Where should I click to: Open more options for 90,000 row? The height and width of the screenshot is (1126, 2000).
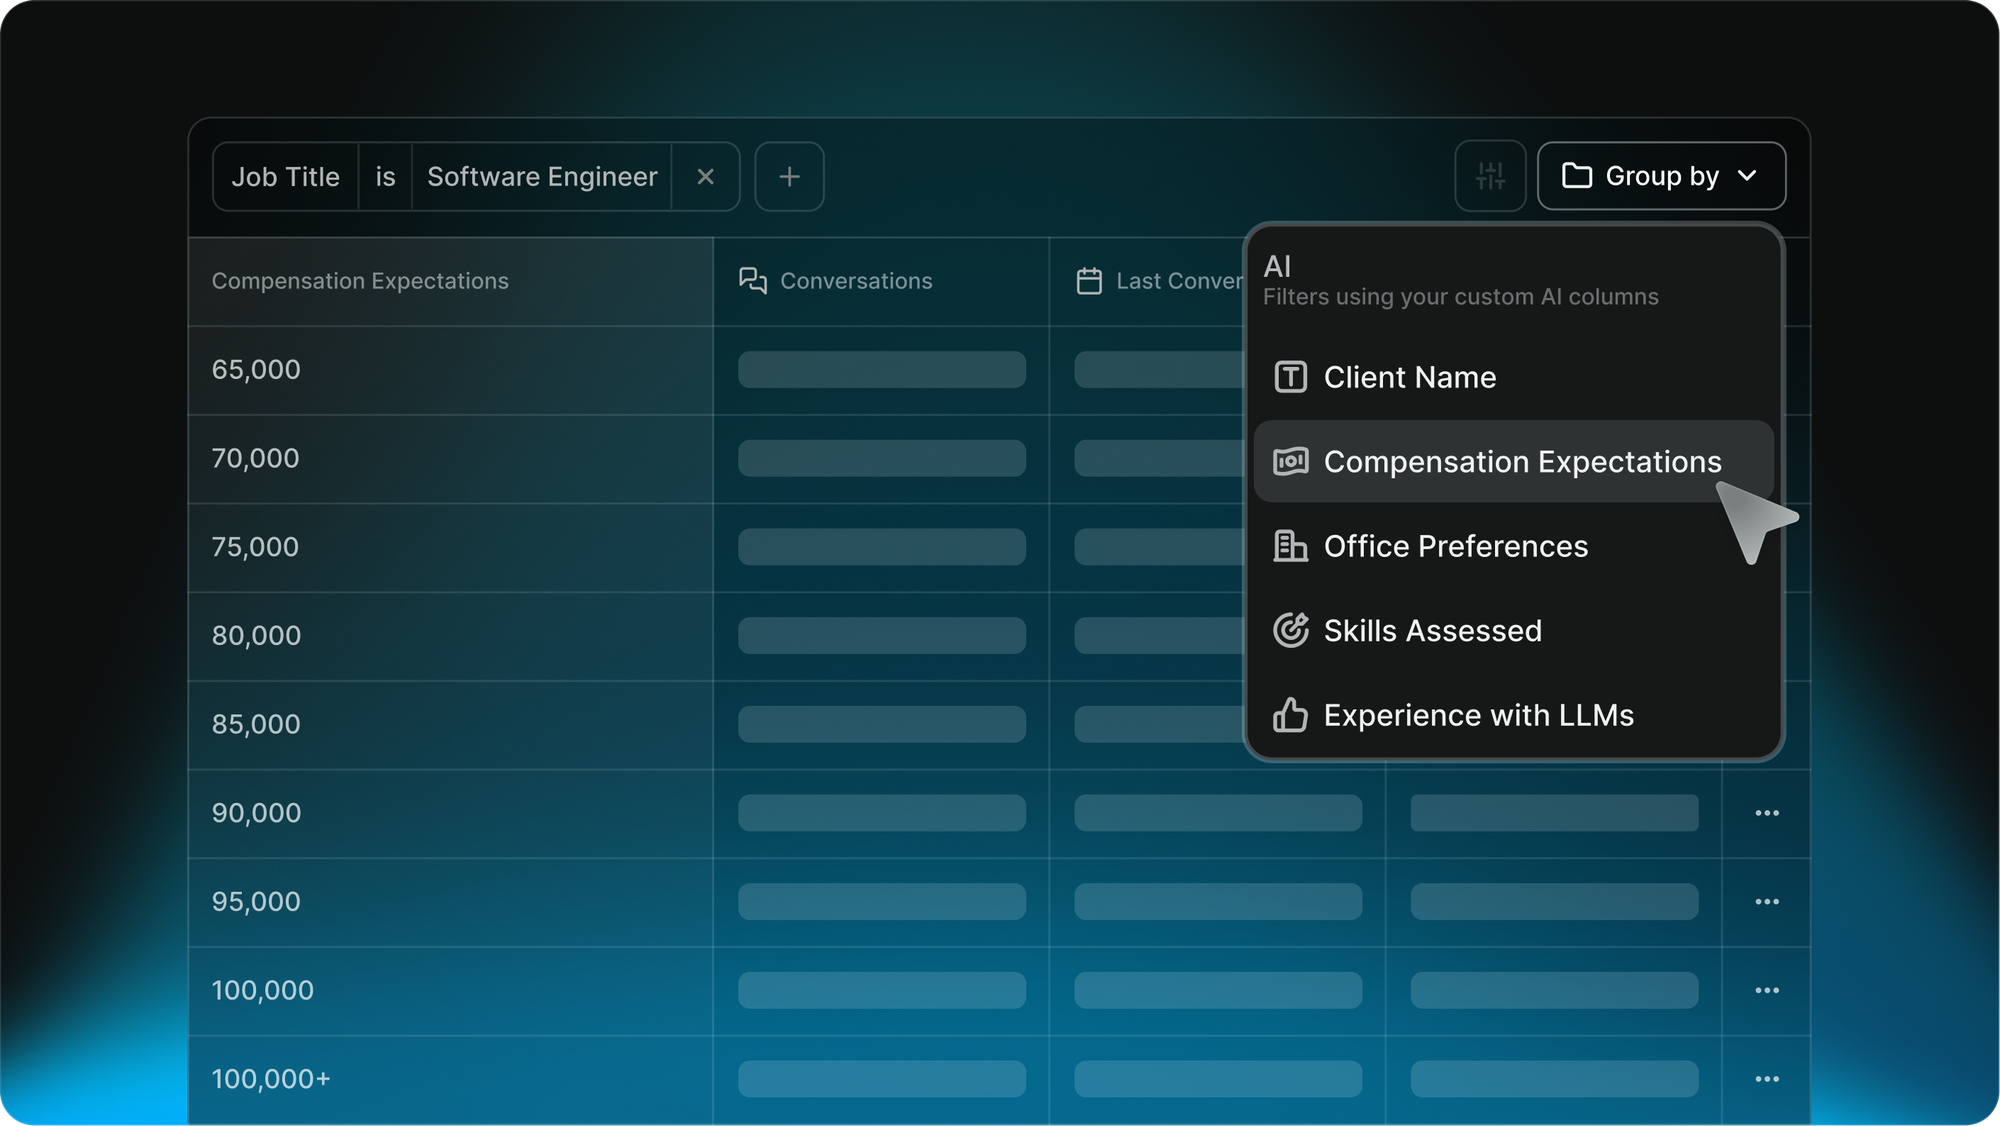tap(1767, 813)
